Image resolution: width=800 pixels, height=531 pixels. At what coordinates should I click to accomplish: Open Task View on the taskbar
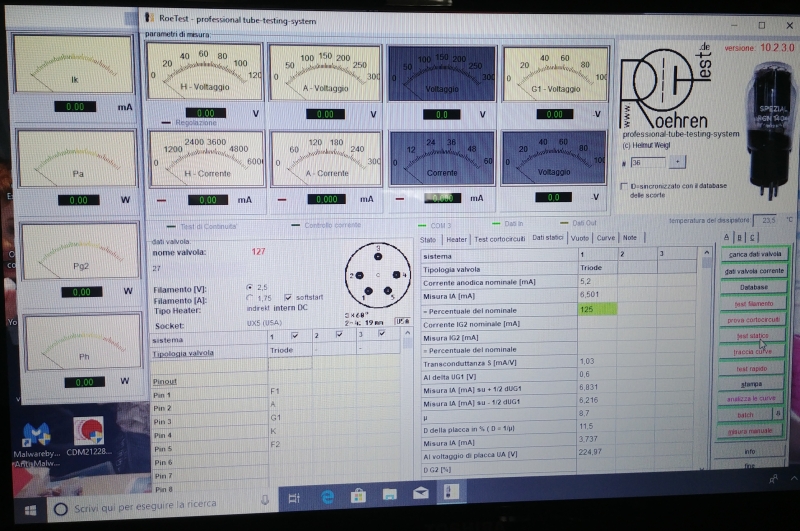pos(294,498)
